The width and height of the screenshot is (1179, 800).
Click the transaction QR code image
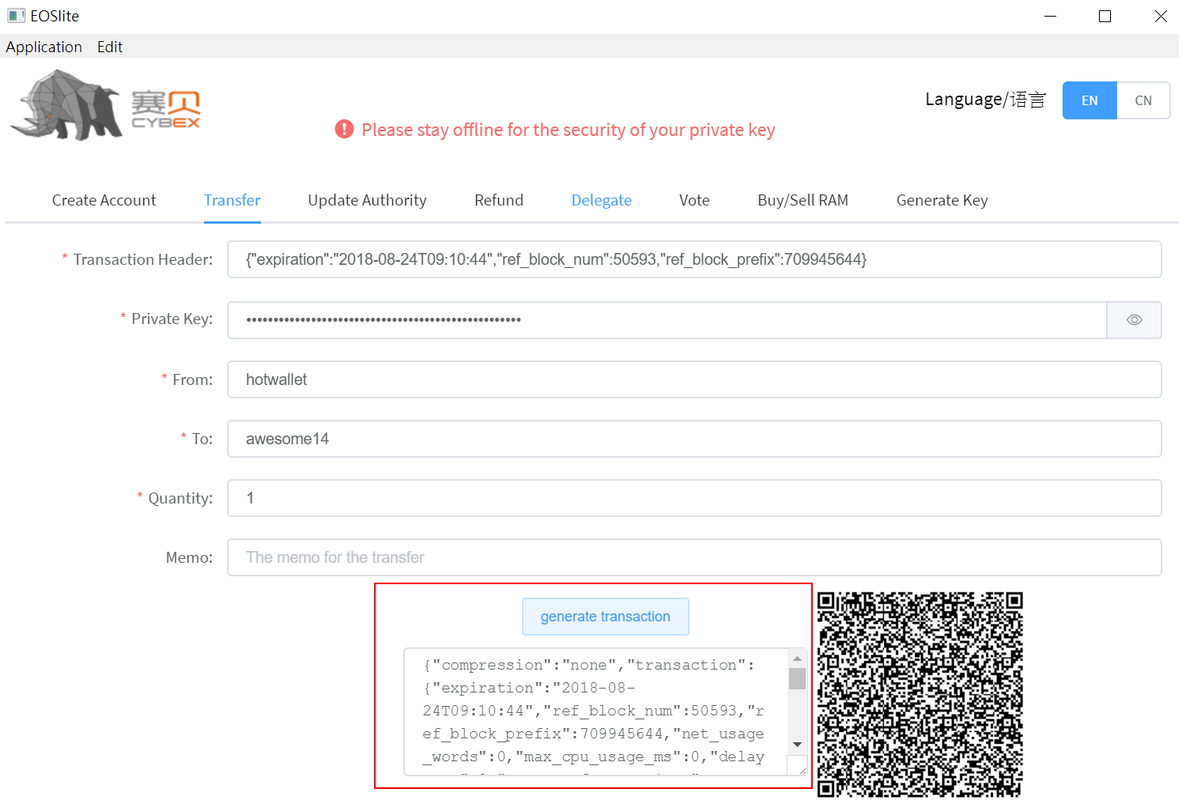click(920, 695)
